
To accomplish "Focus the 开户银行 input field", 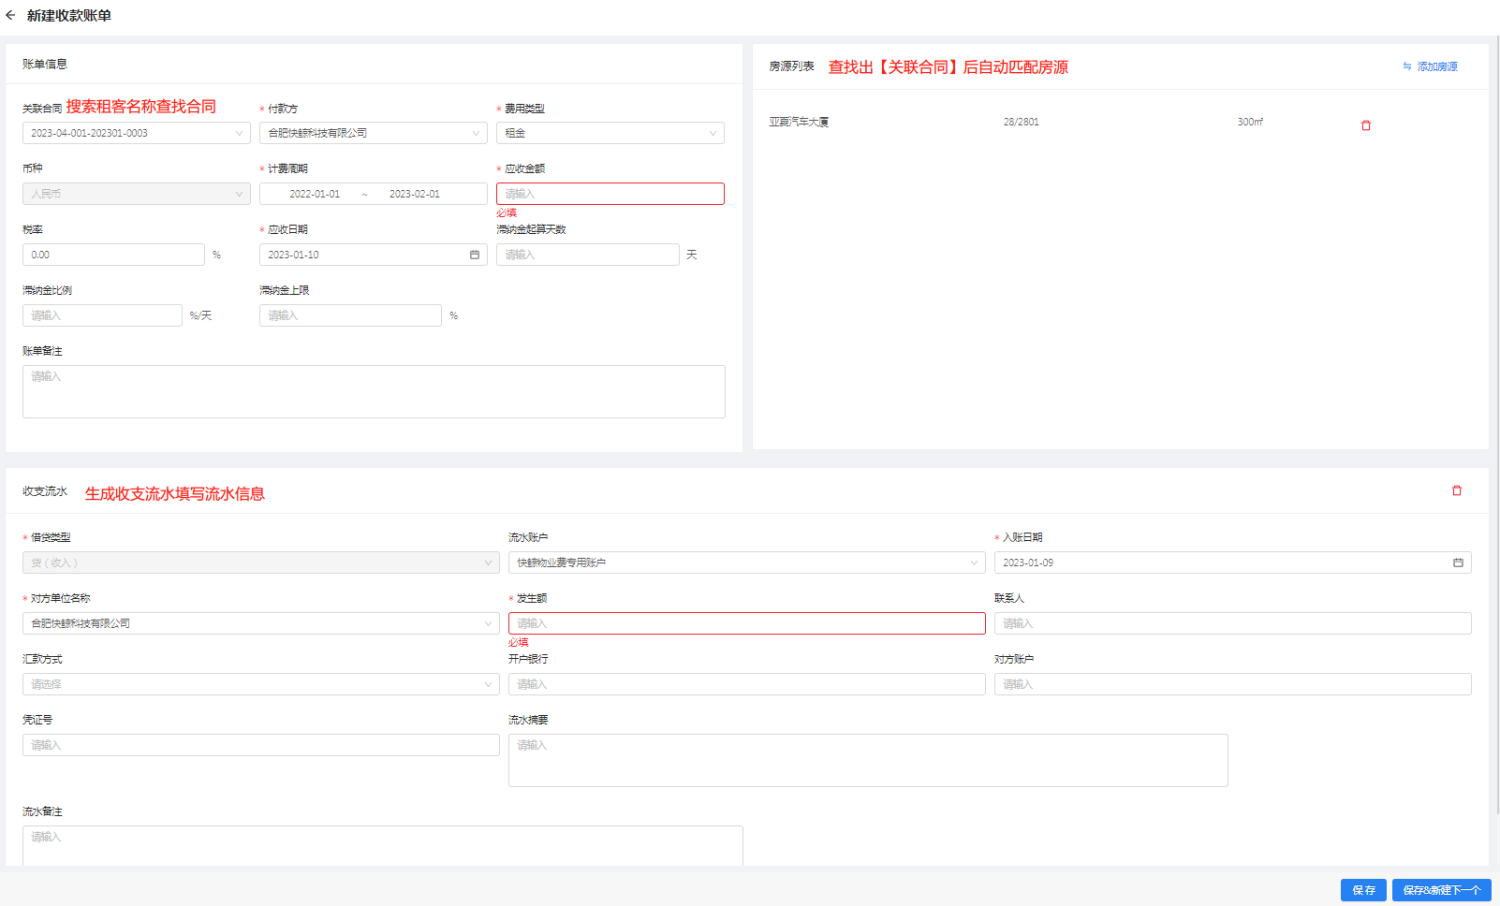I will tap(747, 684).
